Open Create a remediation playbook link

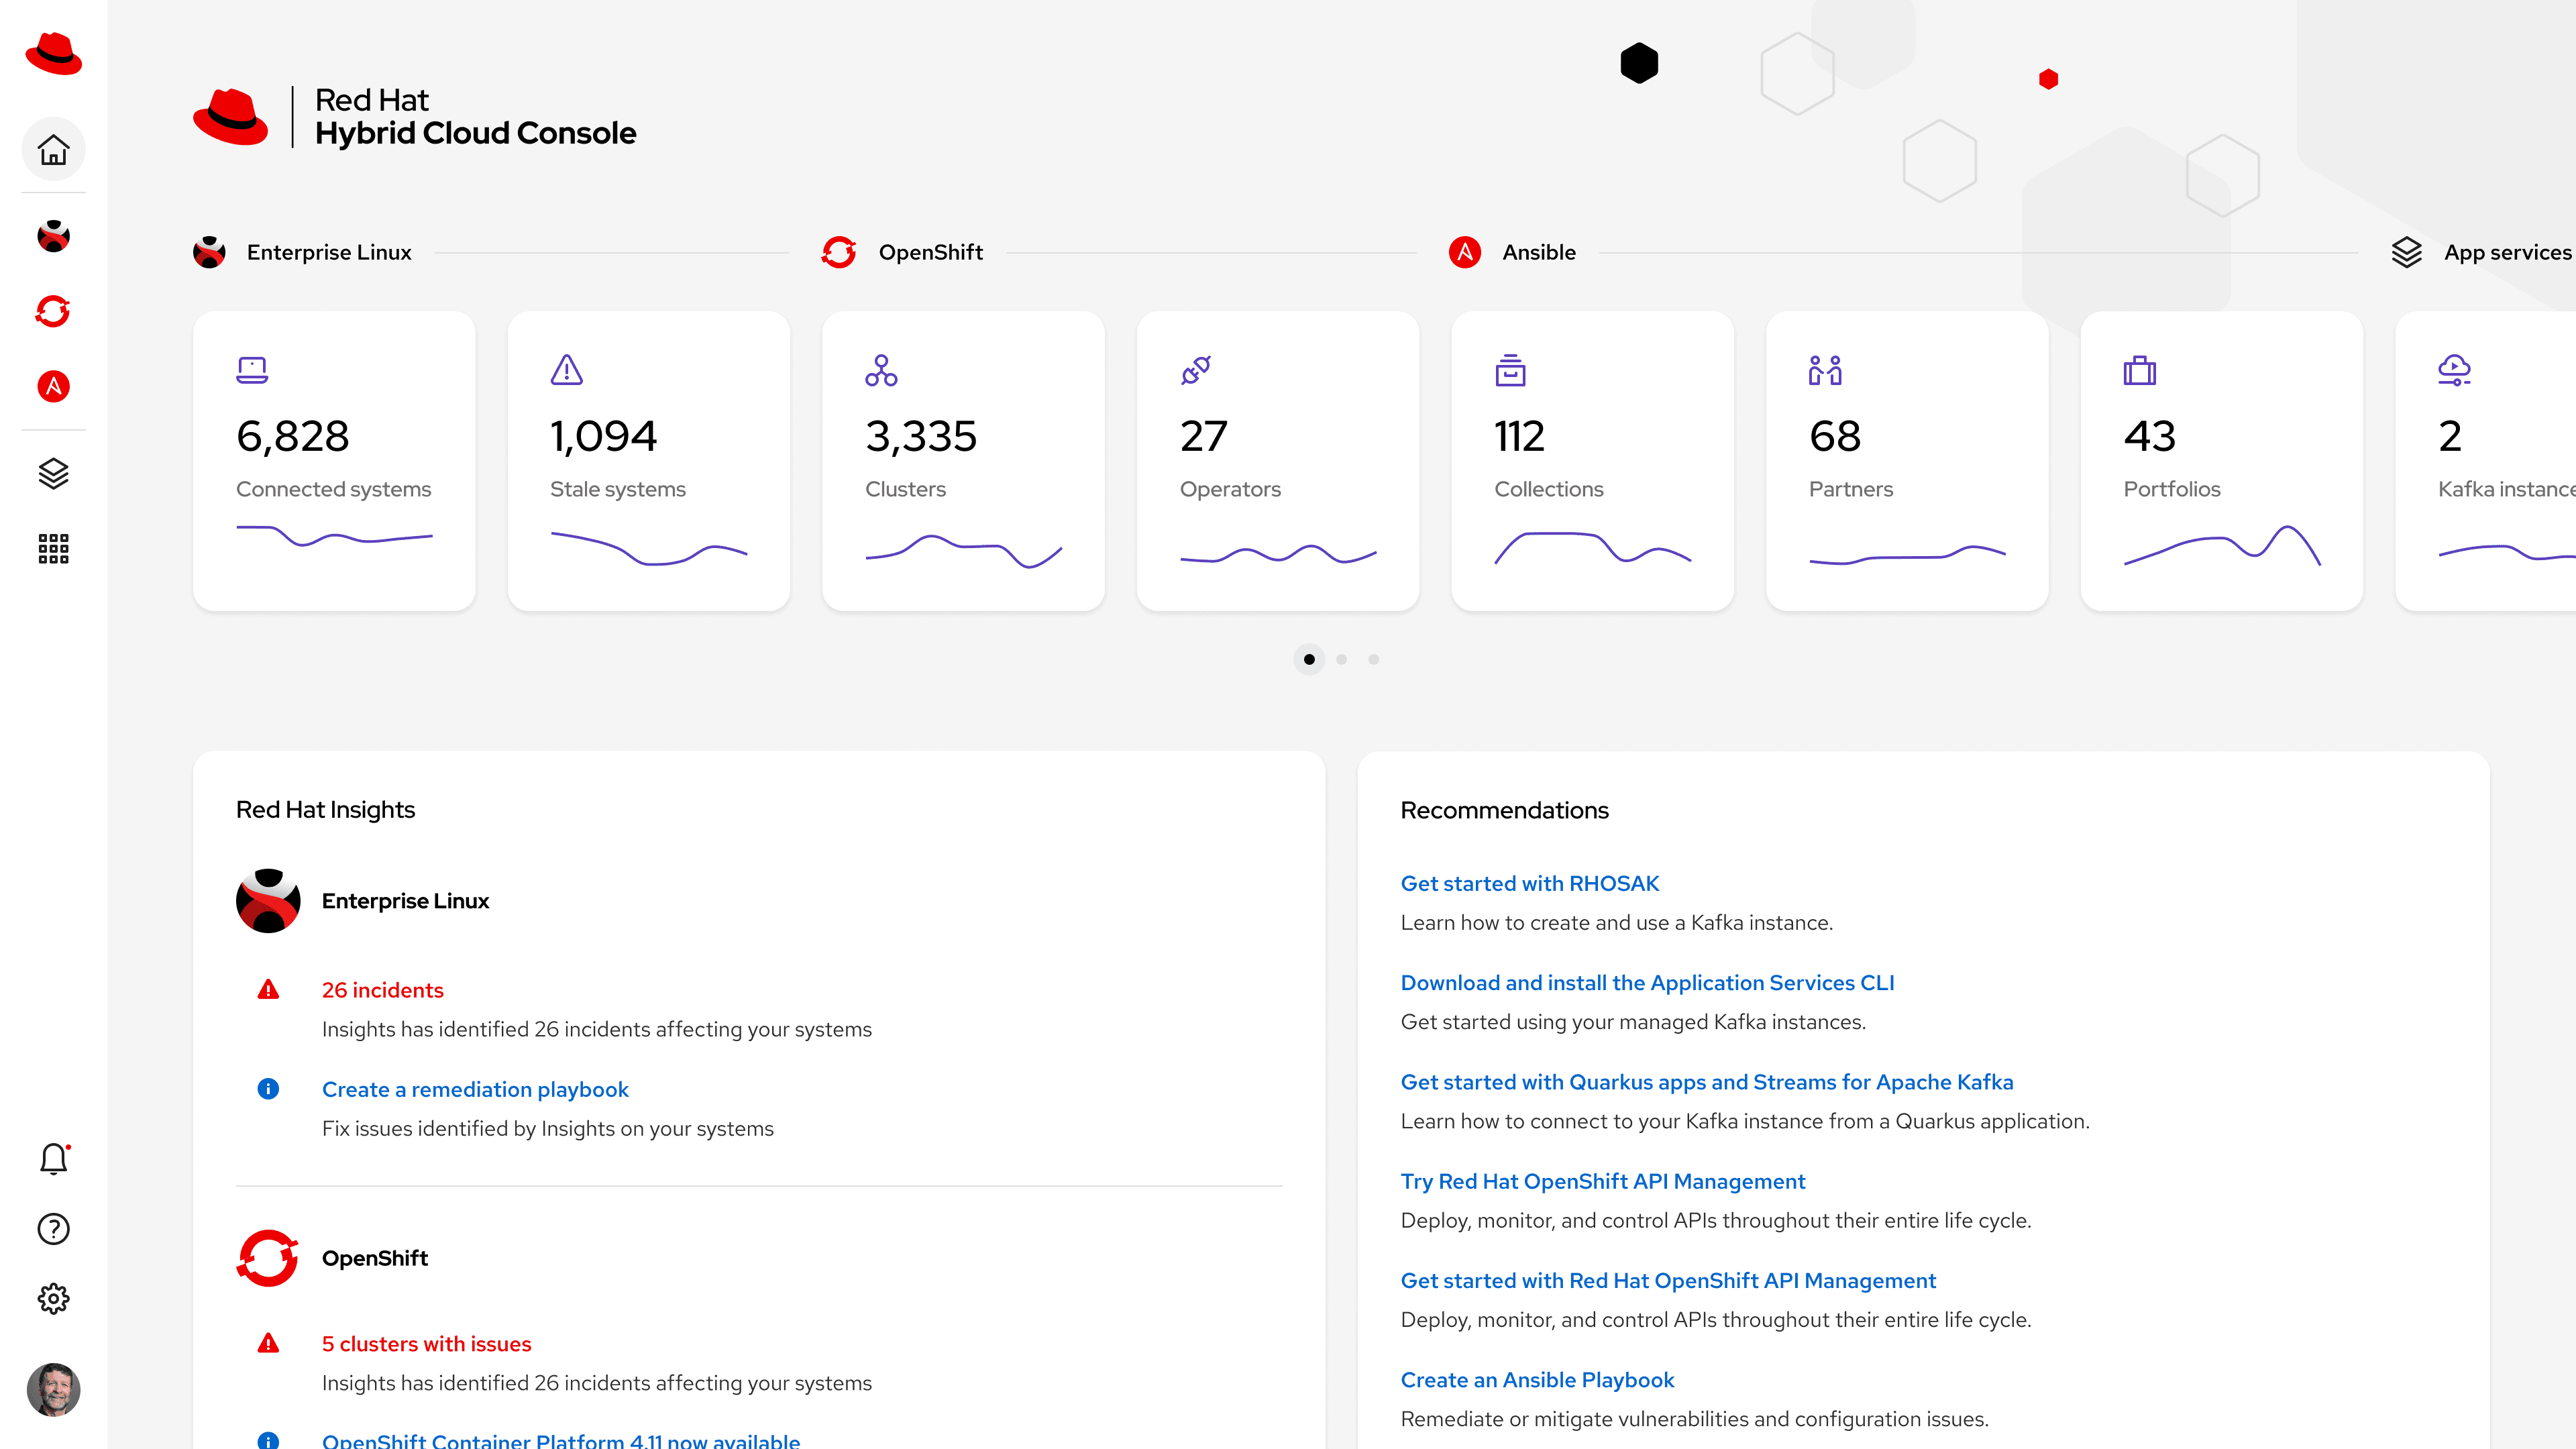[475, 1089]
